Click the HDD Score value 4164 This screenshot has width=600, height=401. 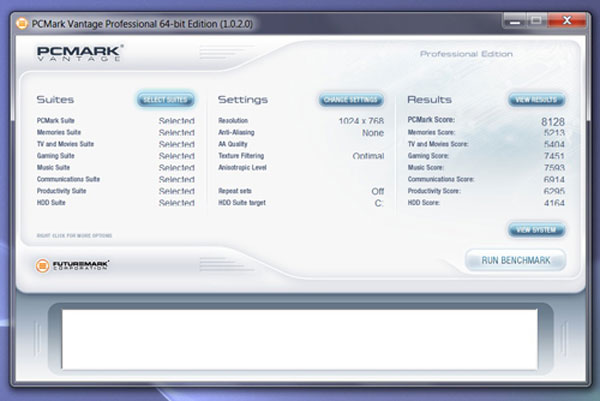554,203
